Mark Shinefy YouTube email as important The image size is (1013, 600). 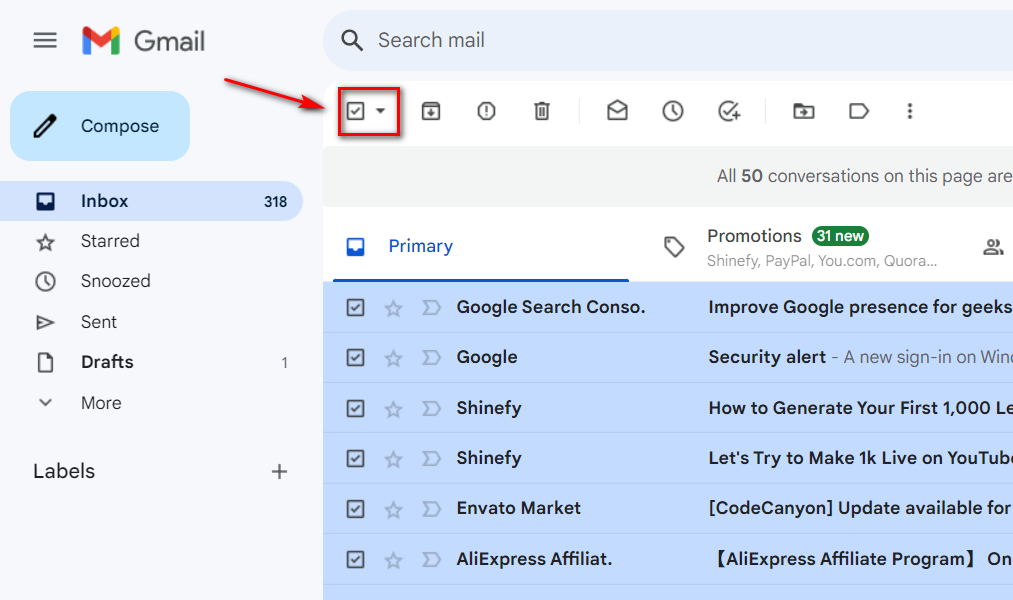tap(431, 459)
